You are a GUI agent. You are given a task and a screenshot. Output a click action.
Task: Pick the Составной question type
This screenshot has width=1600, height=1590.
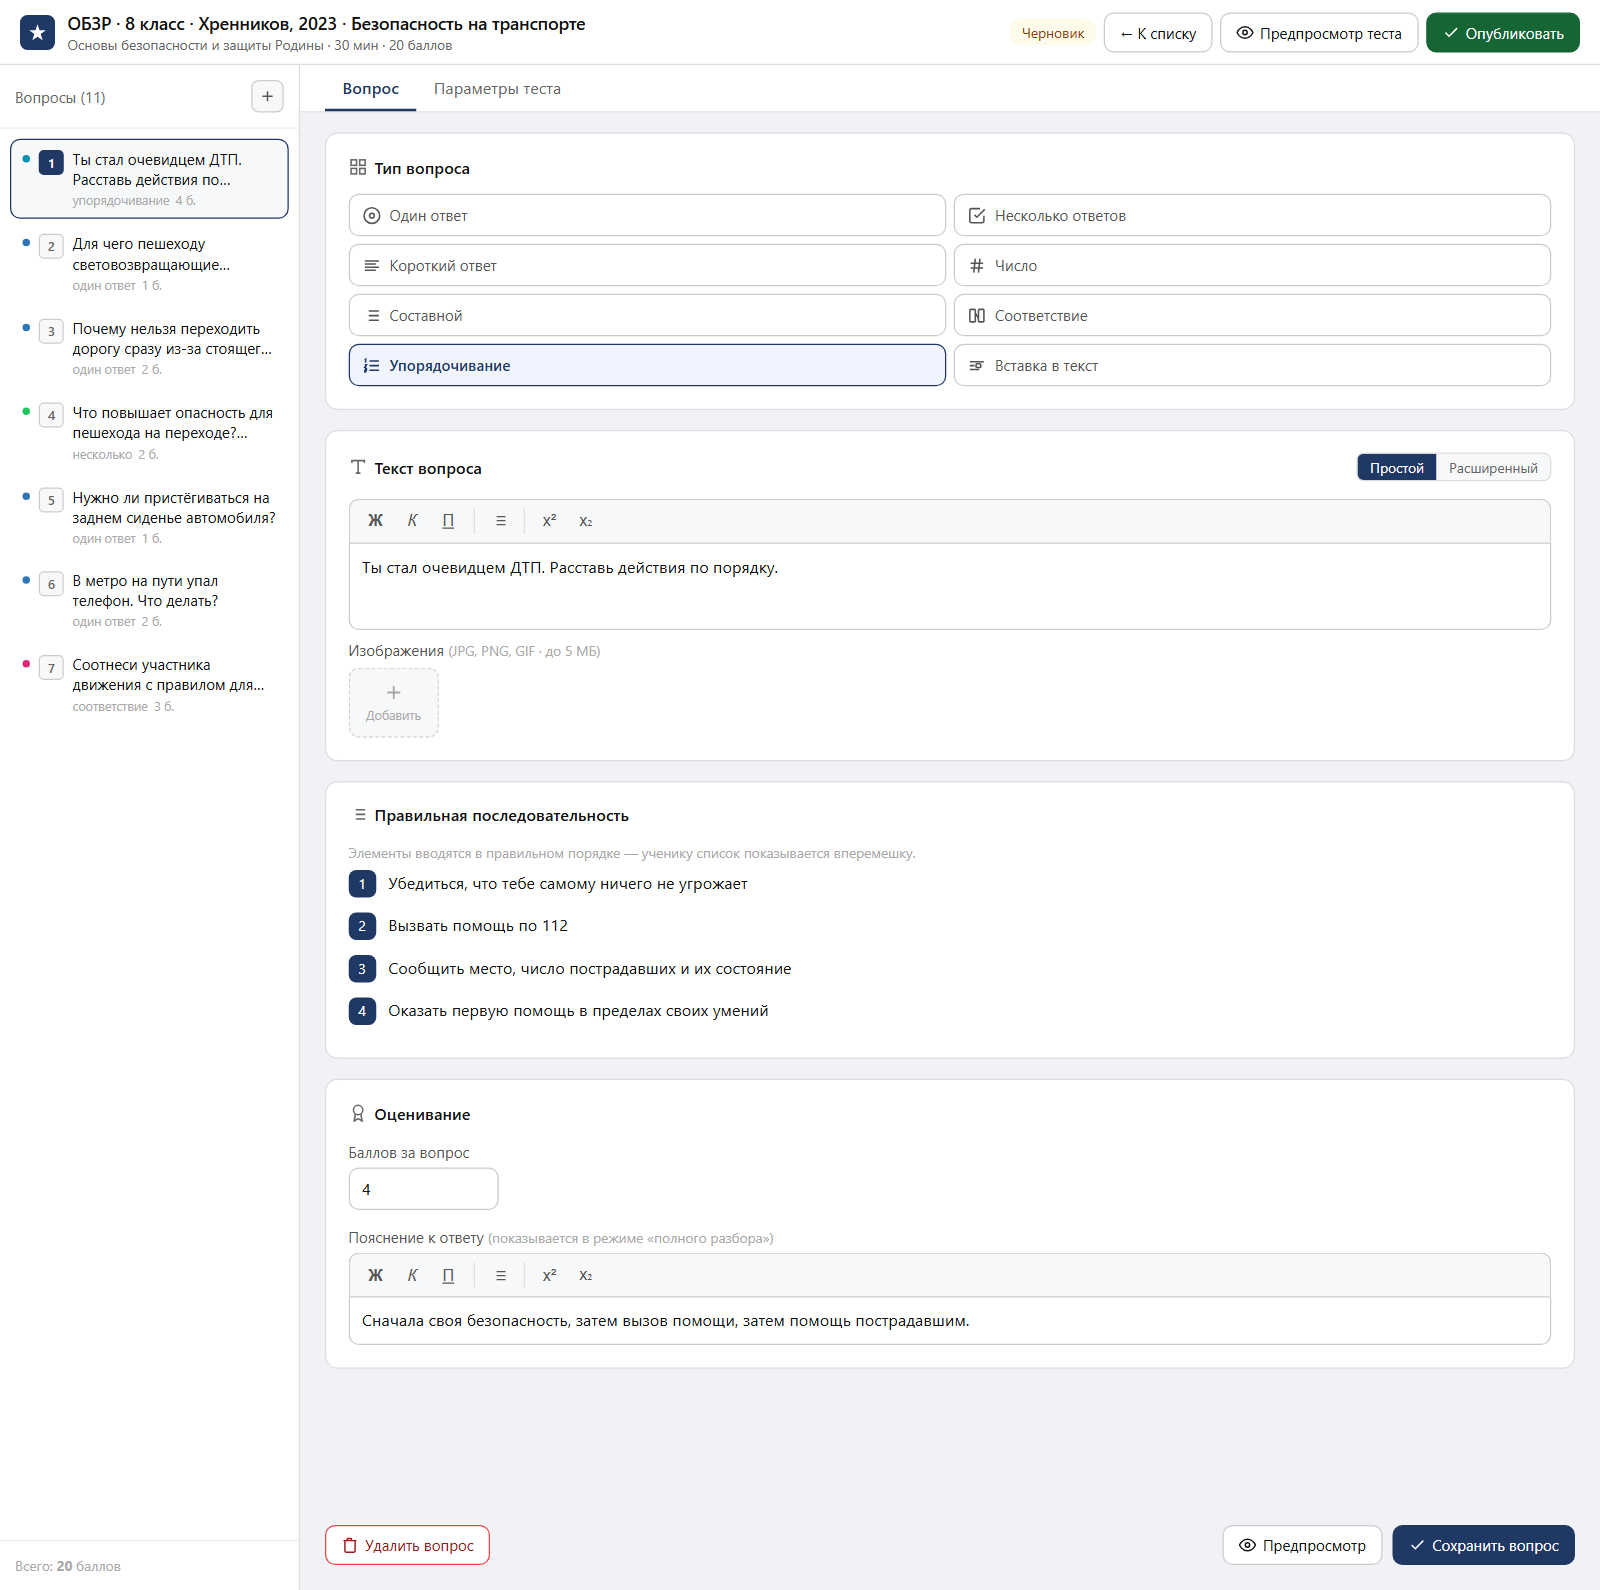click(647, 315)
